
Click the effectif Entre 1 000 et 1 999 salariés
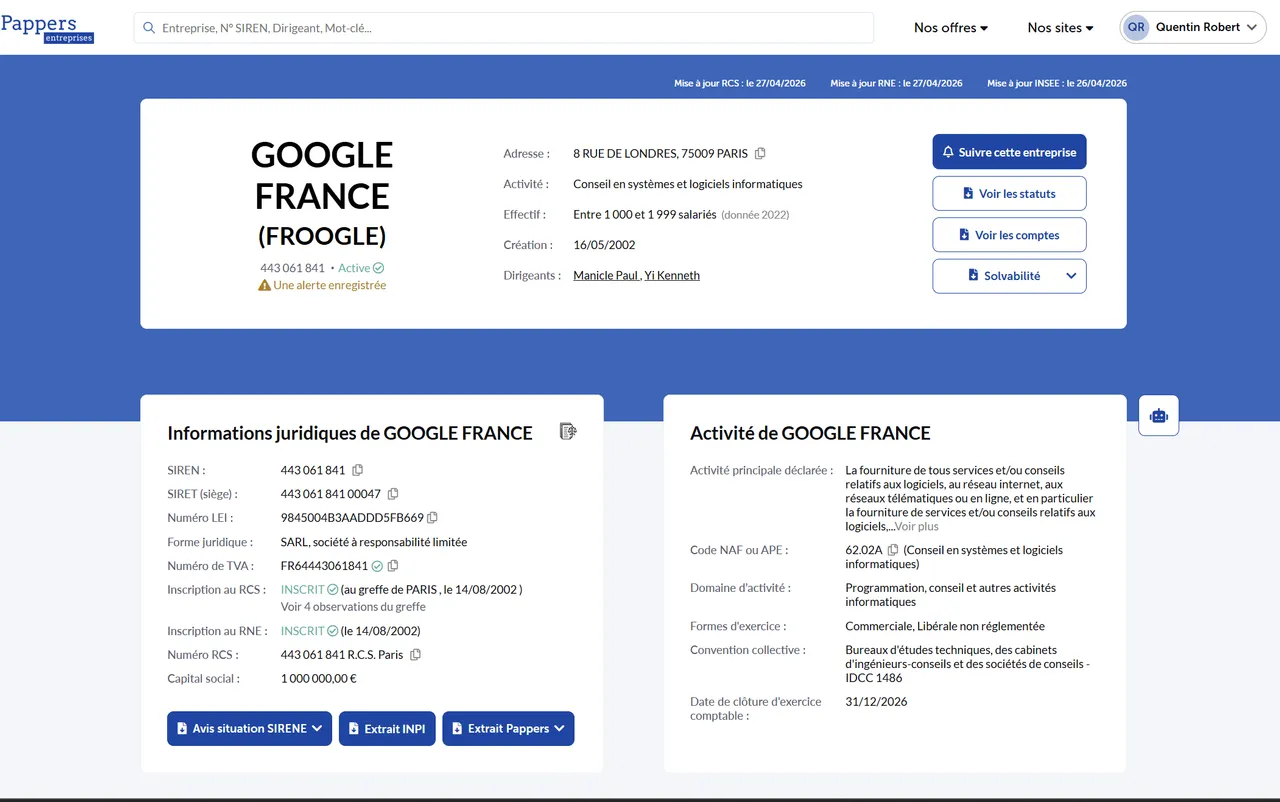pos(645,214)
